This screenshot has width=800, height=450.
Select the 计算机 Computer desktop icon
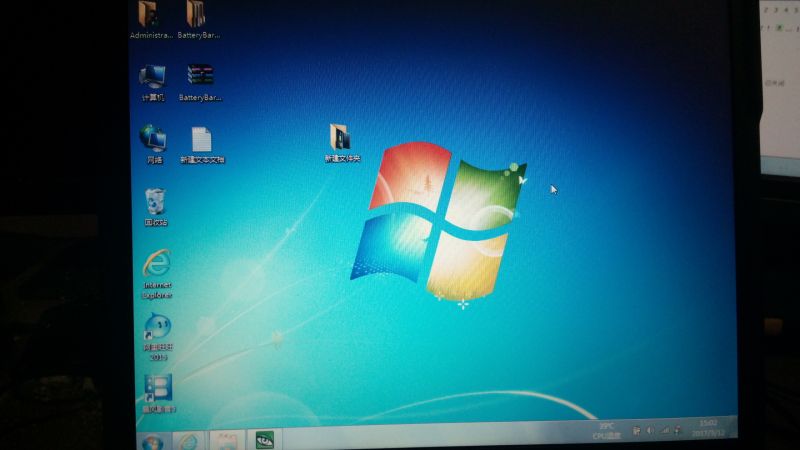(153, 83)
